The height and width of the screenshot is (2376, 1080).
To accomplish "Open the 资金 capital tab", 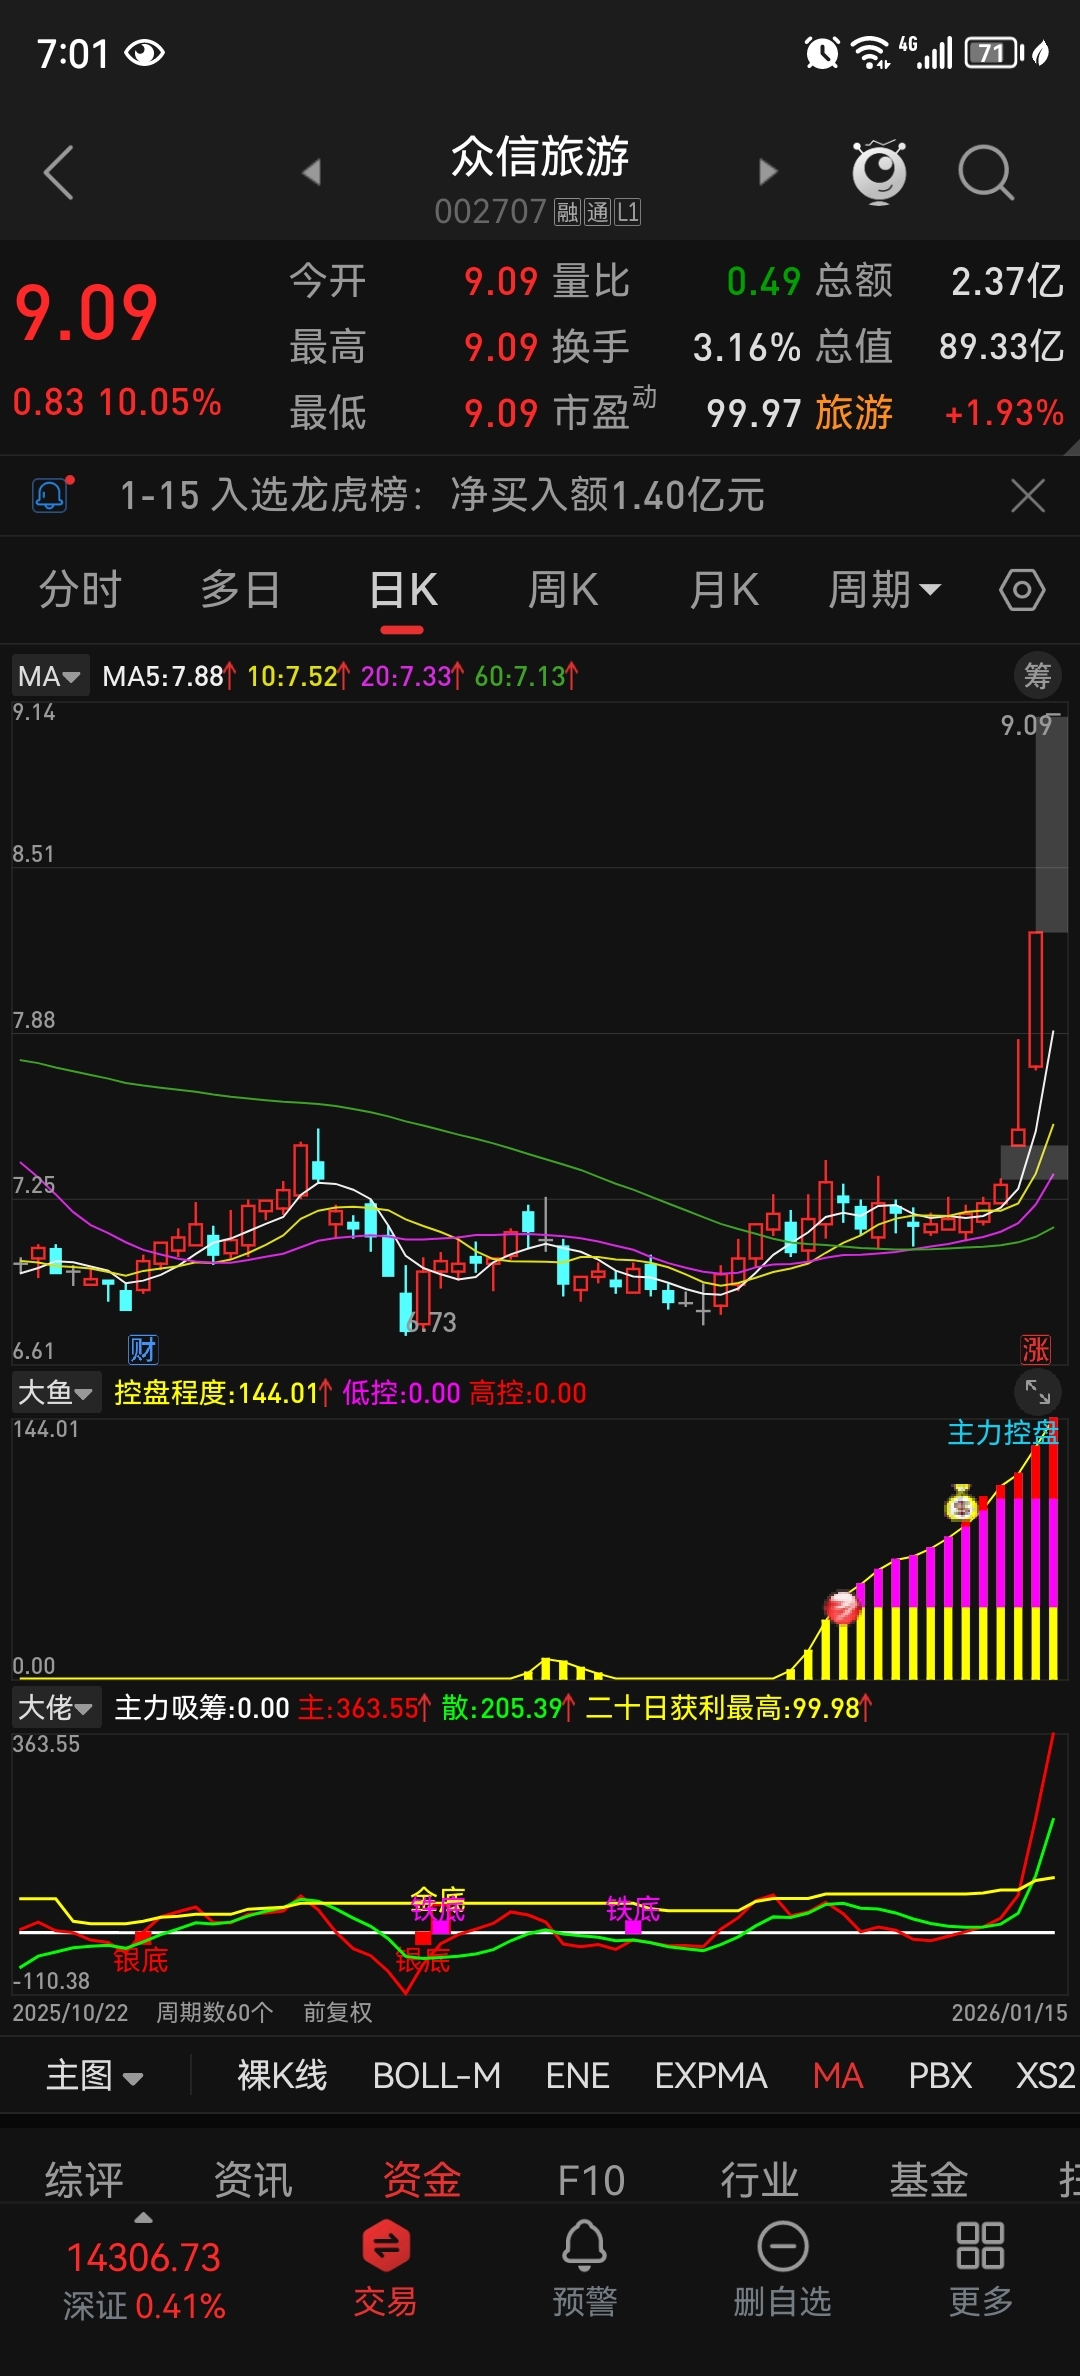I will tap(422, 2180).
